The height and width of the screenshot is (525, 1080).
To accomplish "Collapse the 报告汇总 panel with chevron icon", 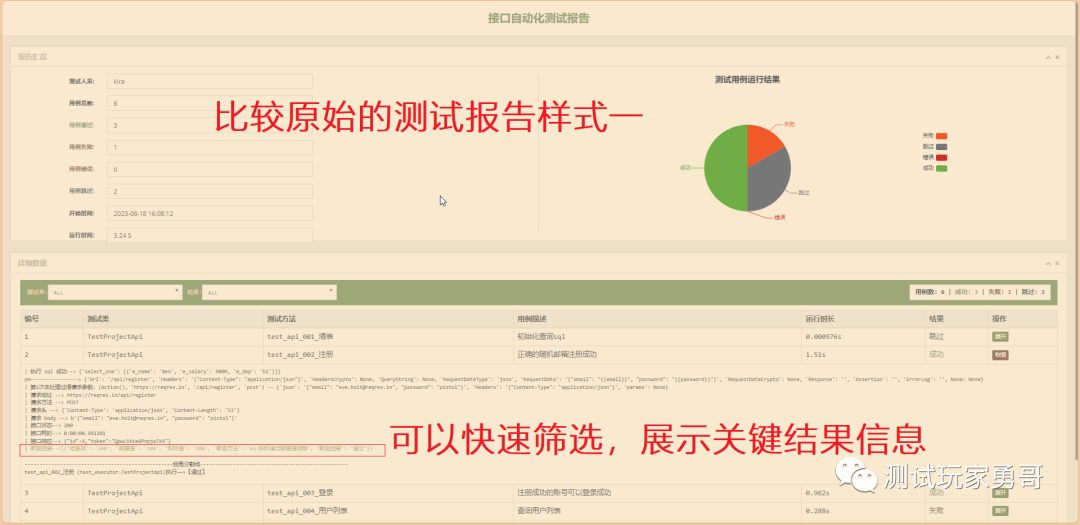I will (1048, 57).
